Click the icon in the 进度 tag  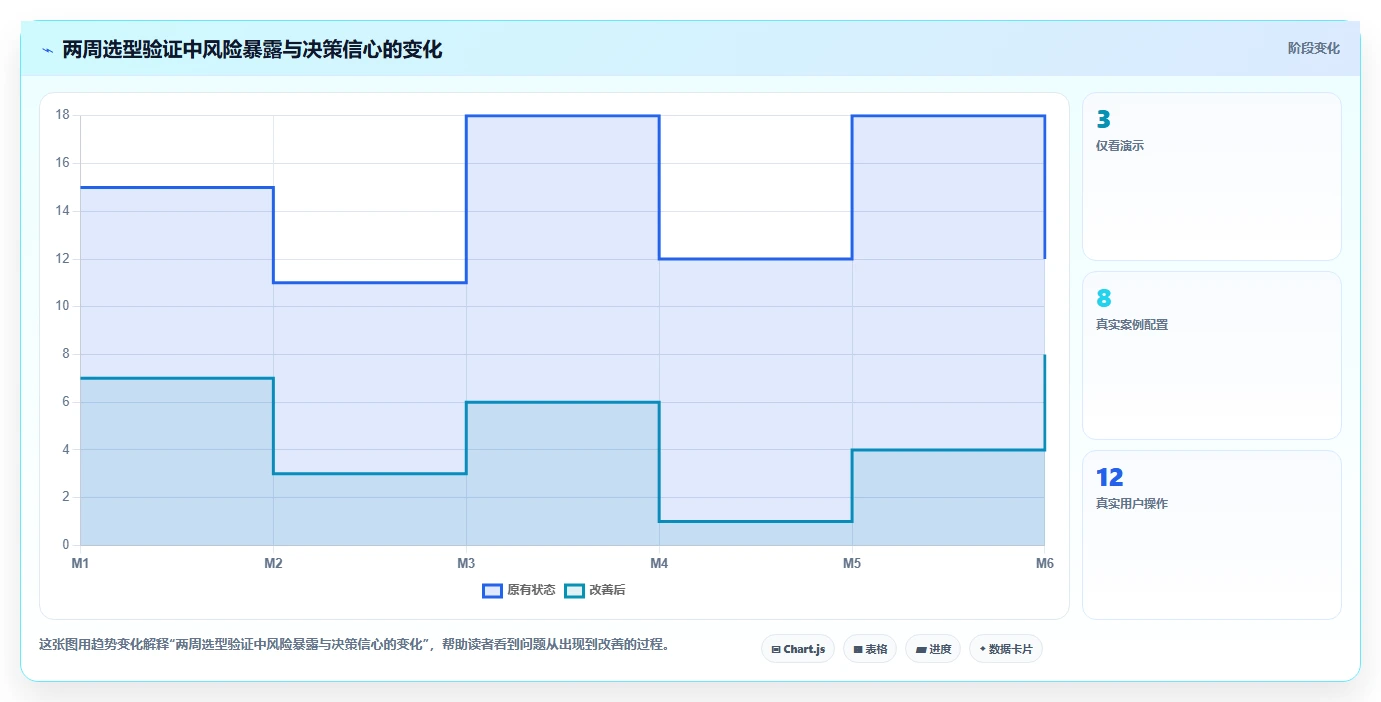click(921, 650)
